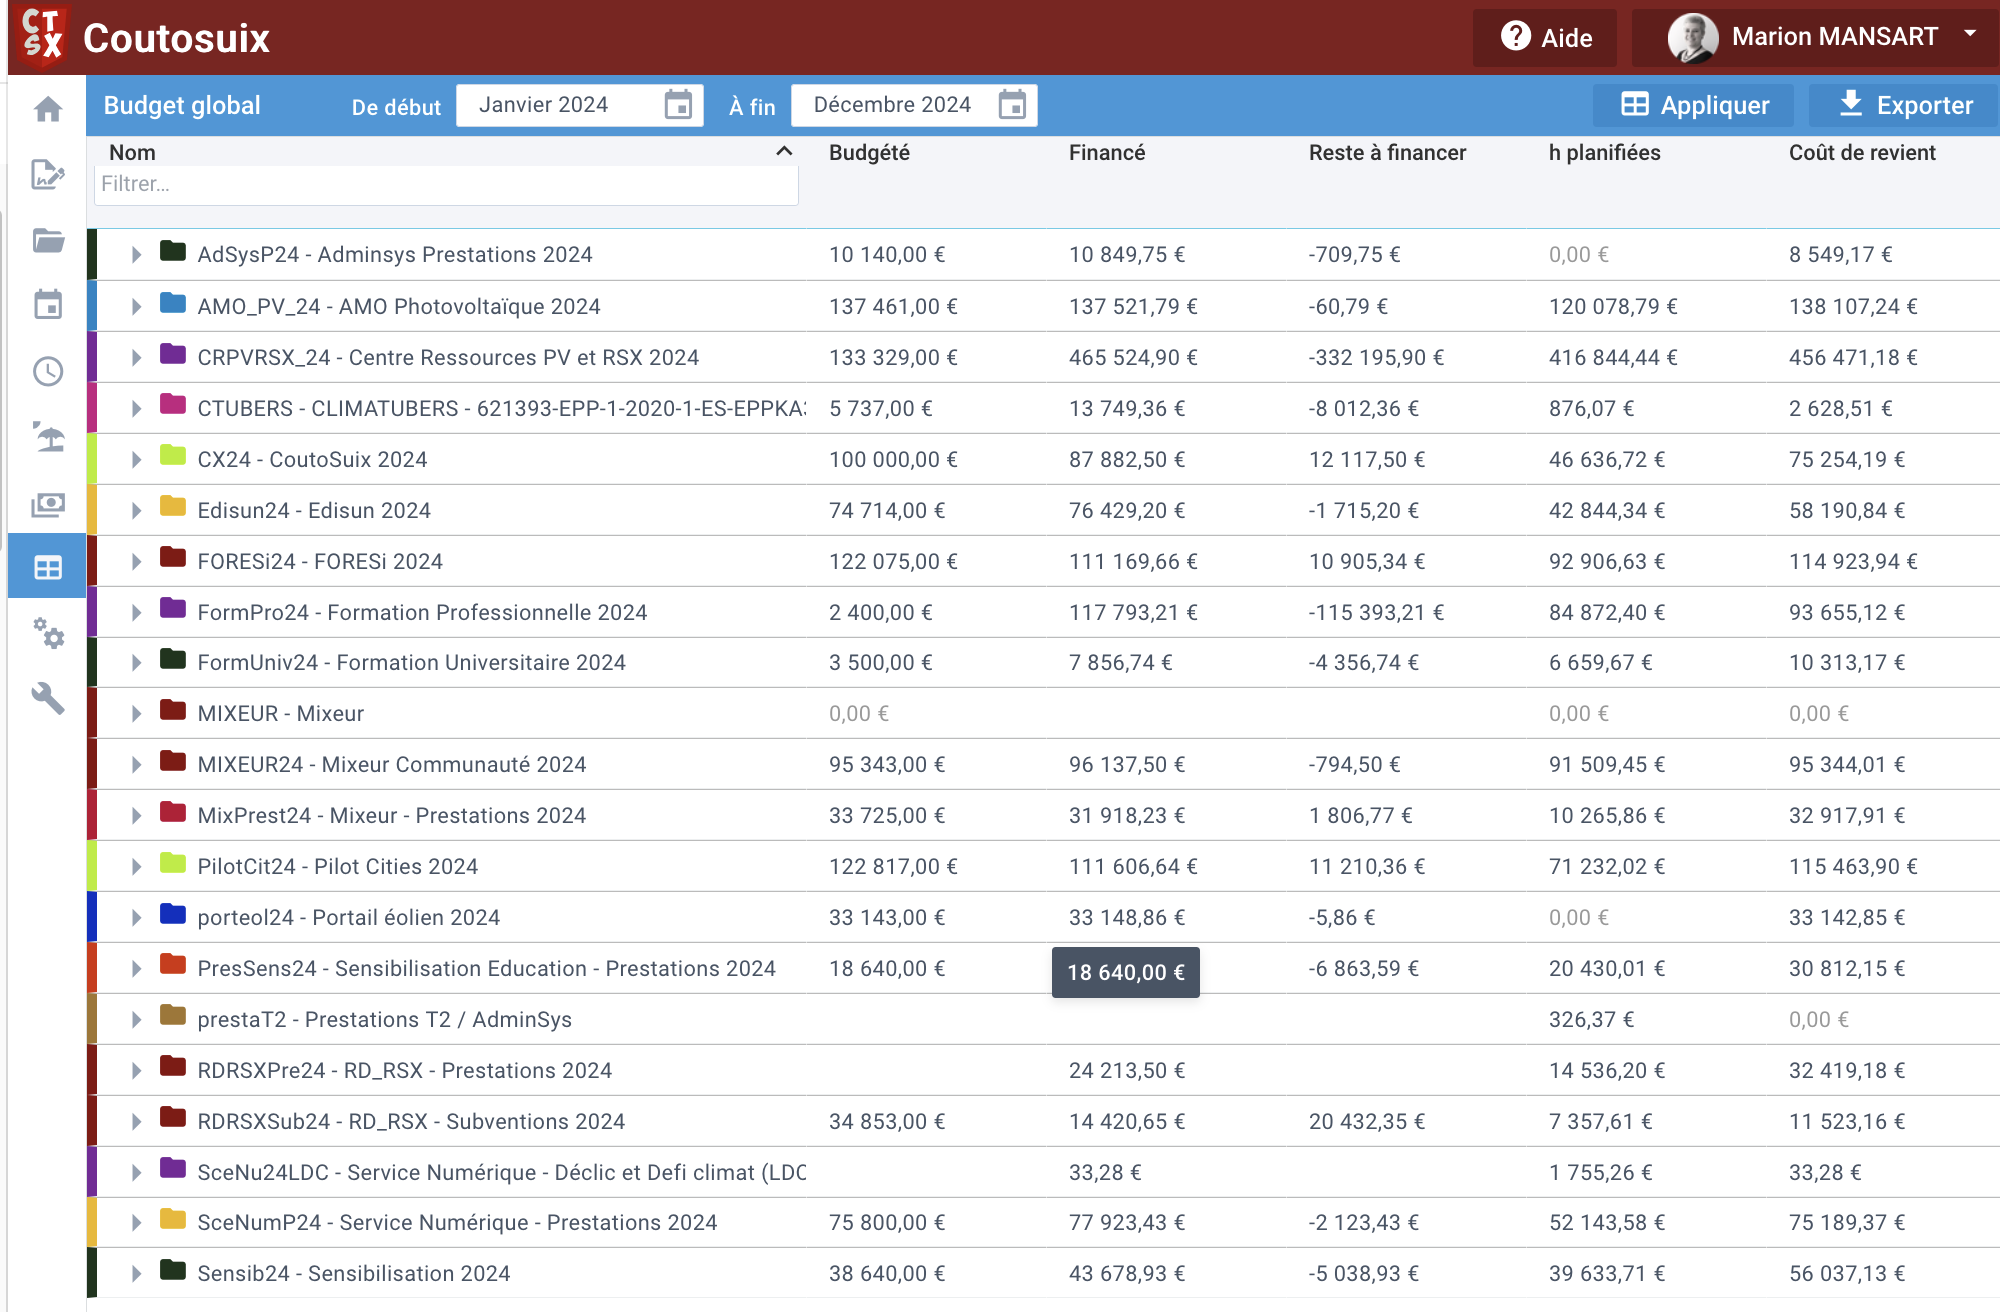Sort by the Nom column arrow
The height and width of the screenshot is (1312, 2000).
click(x=784, y=152)
